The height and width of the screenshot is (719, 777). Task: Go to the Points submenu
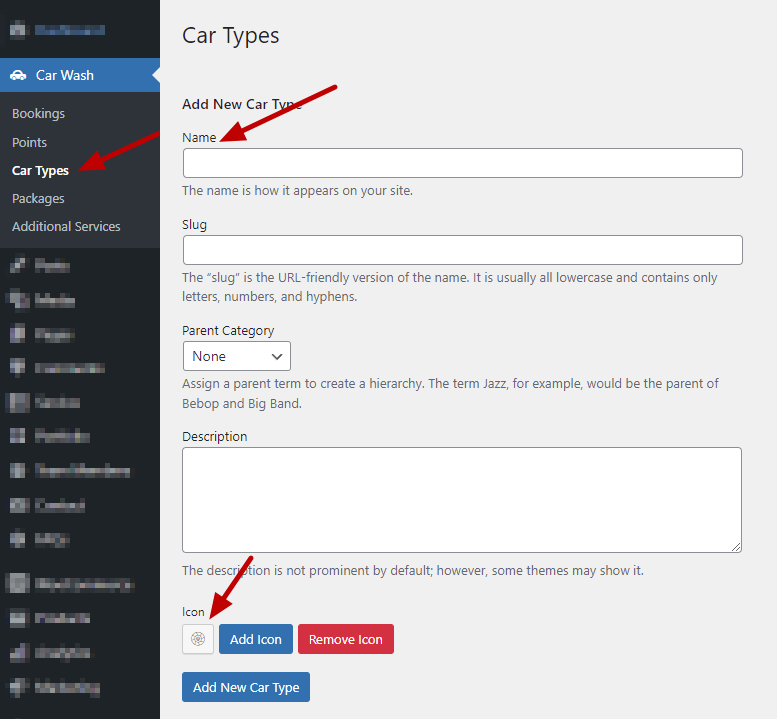click(29, 142)
